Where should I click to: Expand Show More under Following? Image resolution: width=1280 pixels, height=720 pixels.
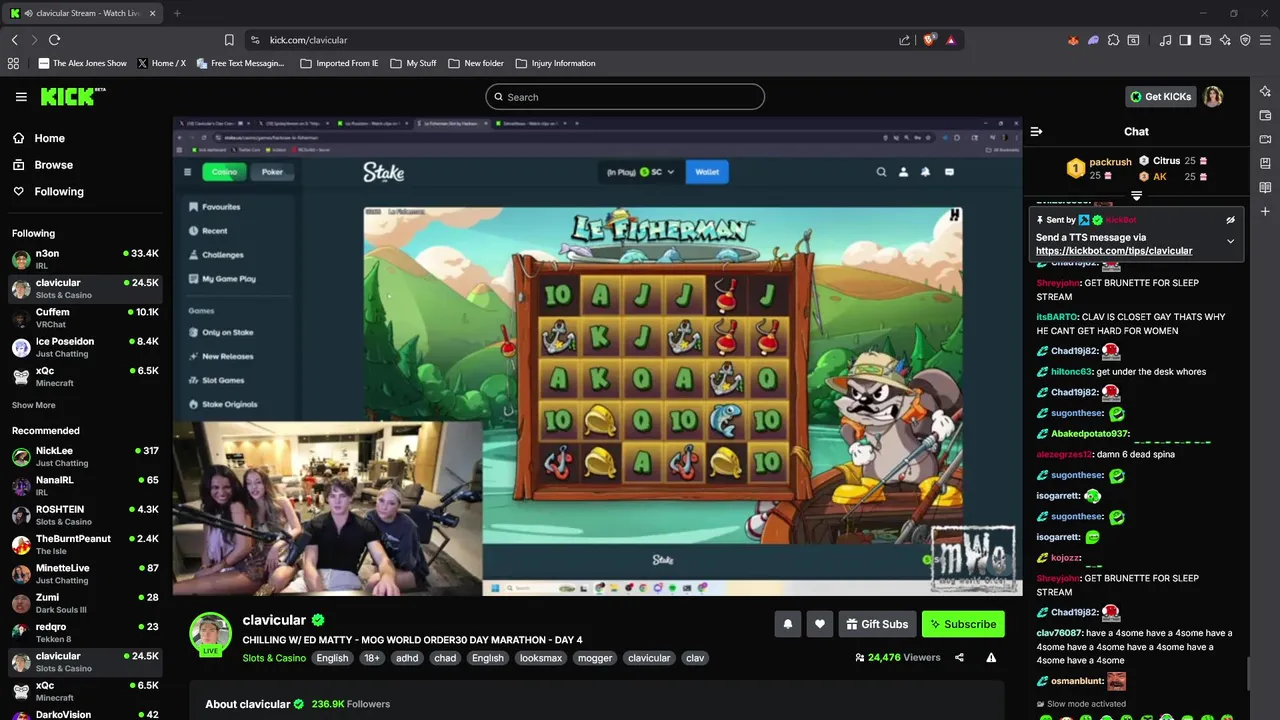(x=34, y=405)
